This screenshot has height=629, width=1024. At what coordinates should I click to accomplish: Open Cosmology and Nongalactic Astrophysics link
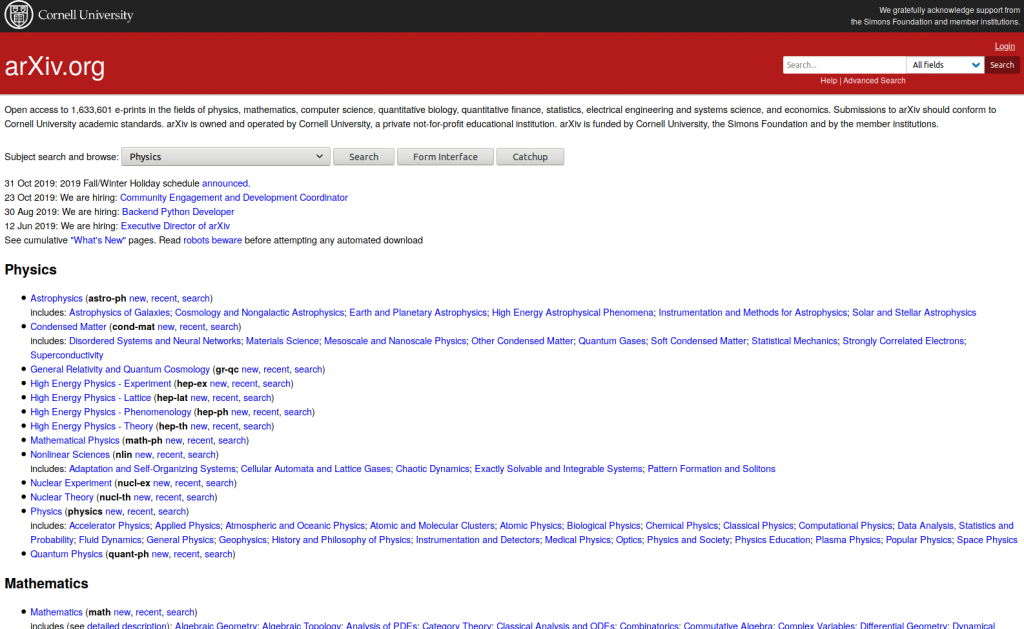(259, 313)
